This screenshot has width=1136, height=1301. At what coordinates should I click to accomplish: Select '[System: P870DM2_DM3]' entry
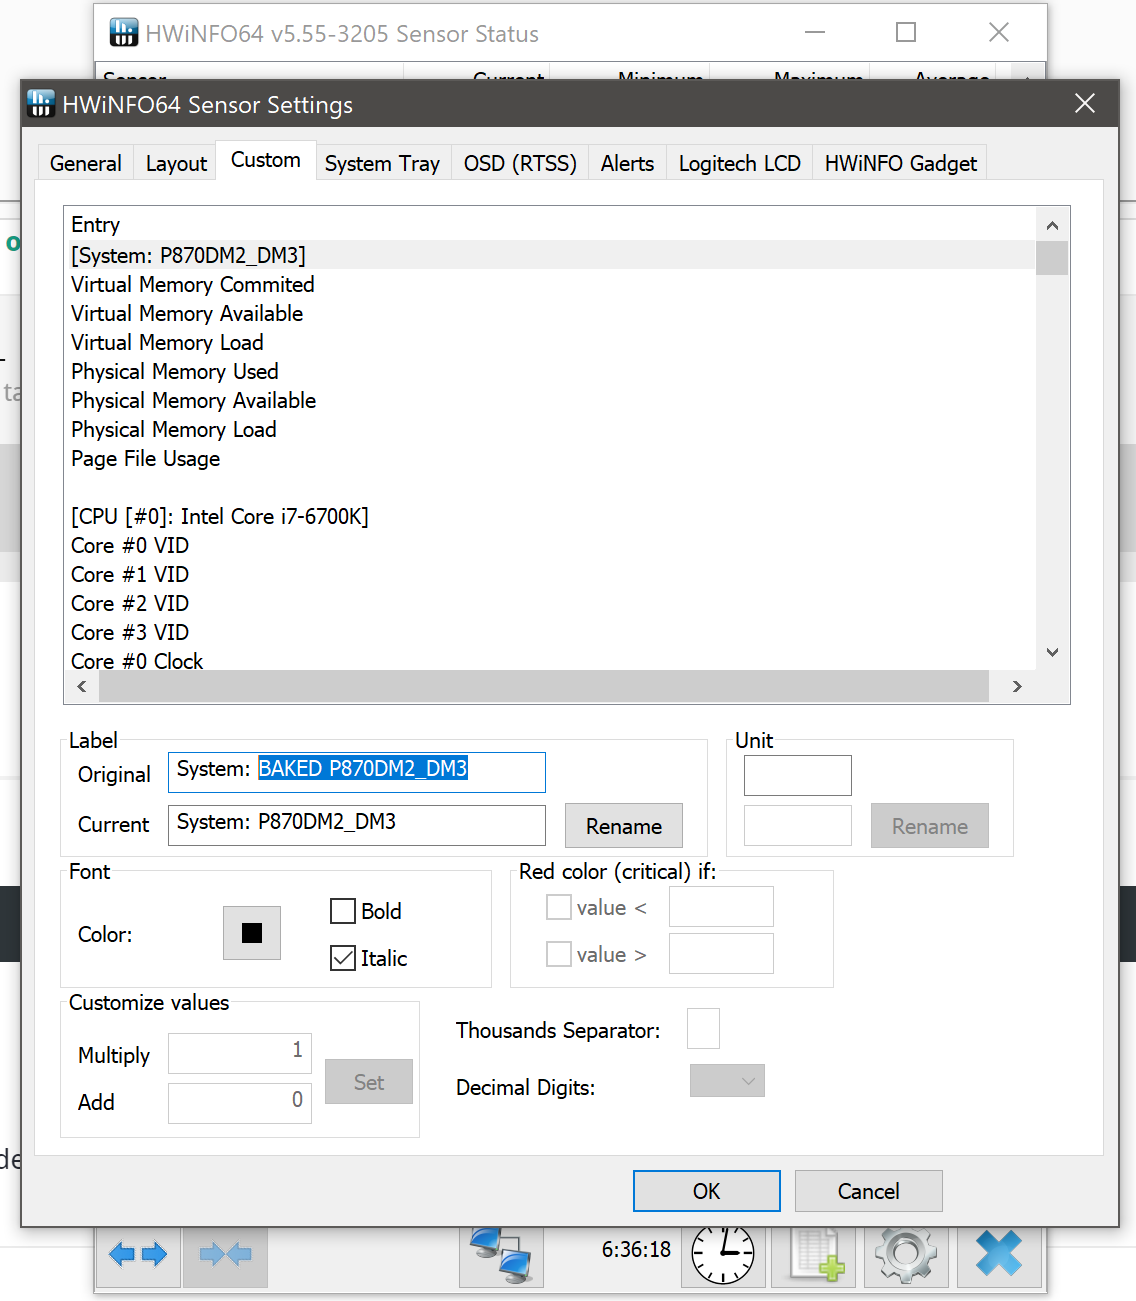click(x=550, y=255)
